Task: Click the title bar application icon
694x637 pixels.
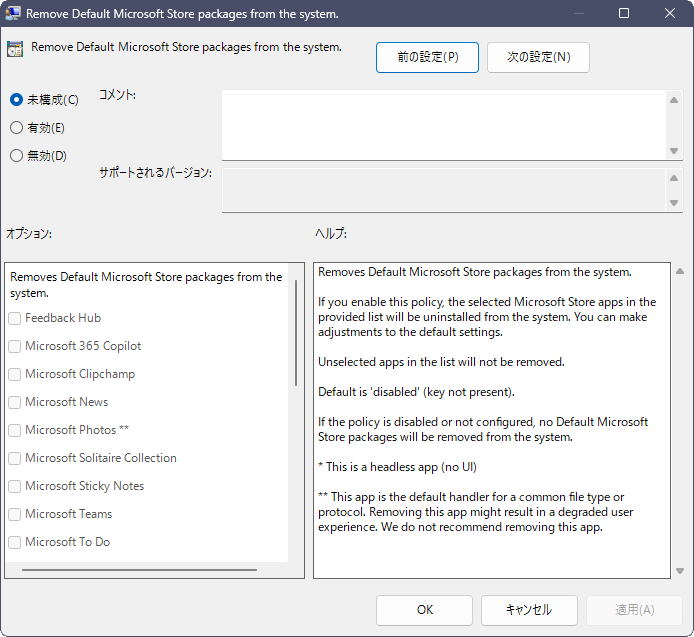Action: 12,13
